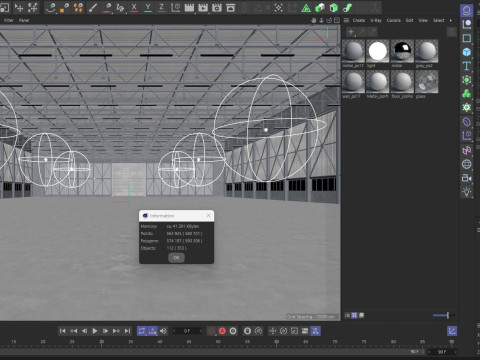Click the rectangle spline icon
Screen dimensions: 480x360
467,38
